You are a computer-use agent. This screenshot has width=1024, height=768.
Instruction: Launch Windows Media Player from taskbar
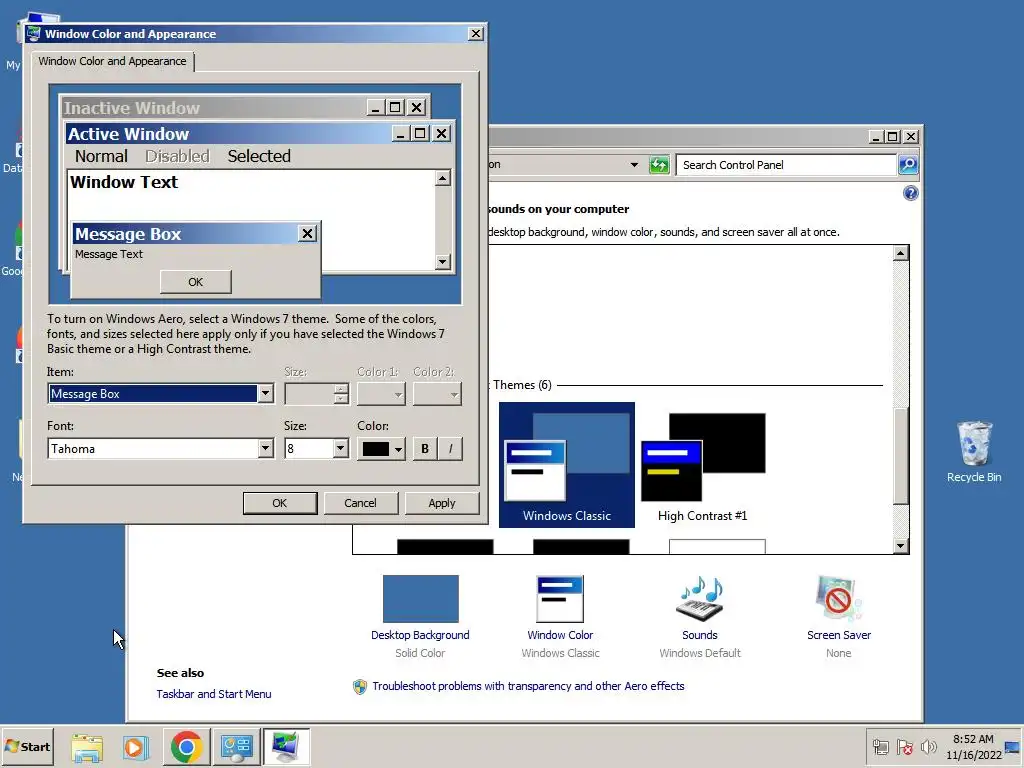click(x=136, y=747)
